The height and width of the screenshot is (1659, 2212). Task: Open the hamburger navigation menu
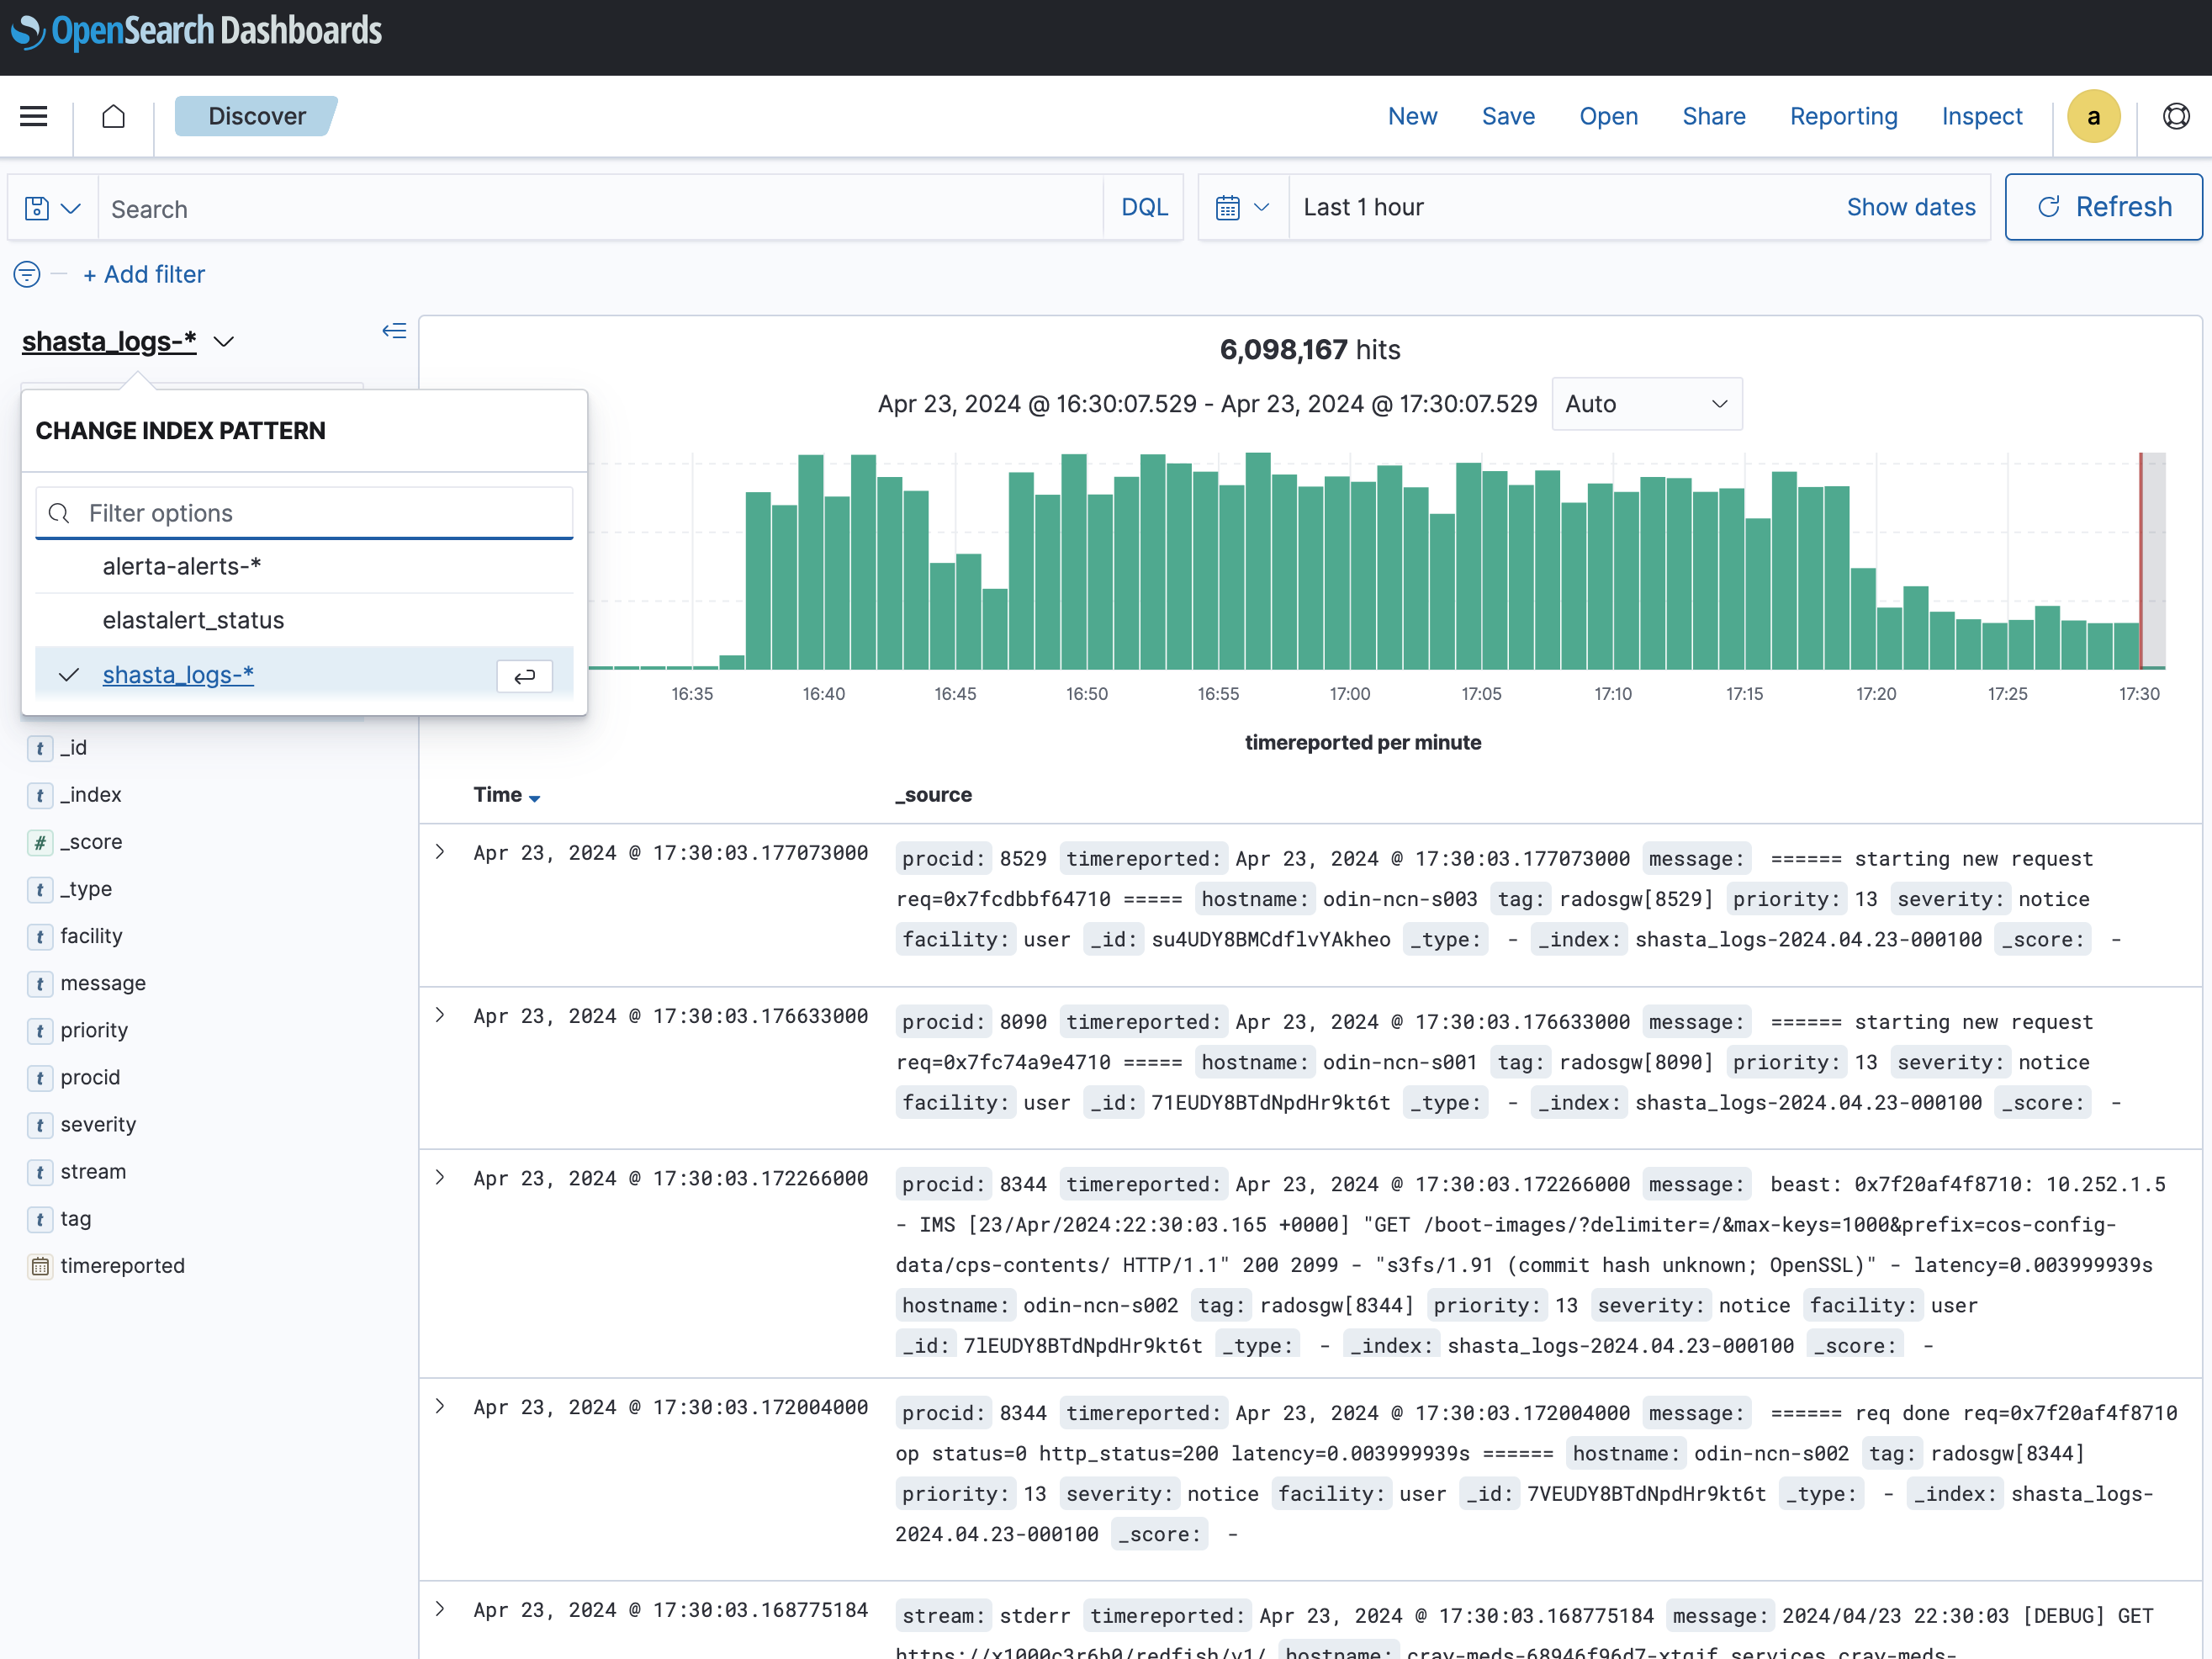34,116
